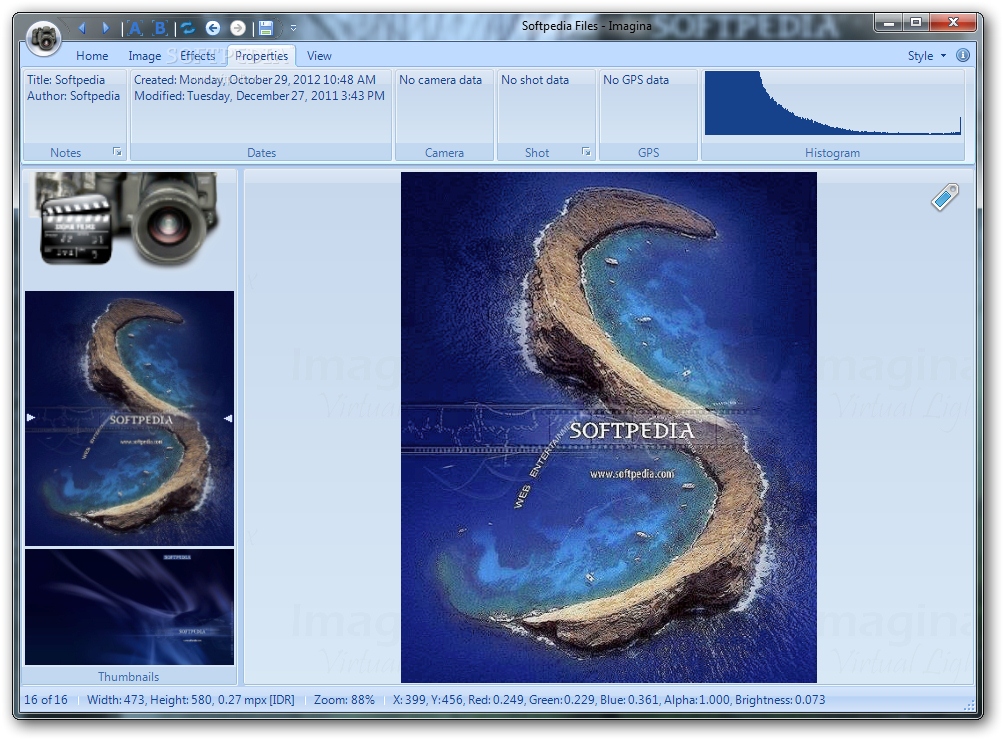This screenshot has height=740, width=1004.
Task: Close the Imagina window
Action: [953, 23]
